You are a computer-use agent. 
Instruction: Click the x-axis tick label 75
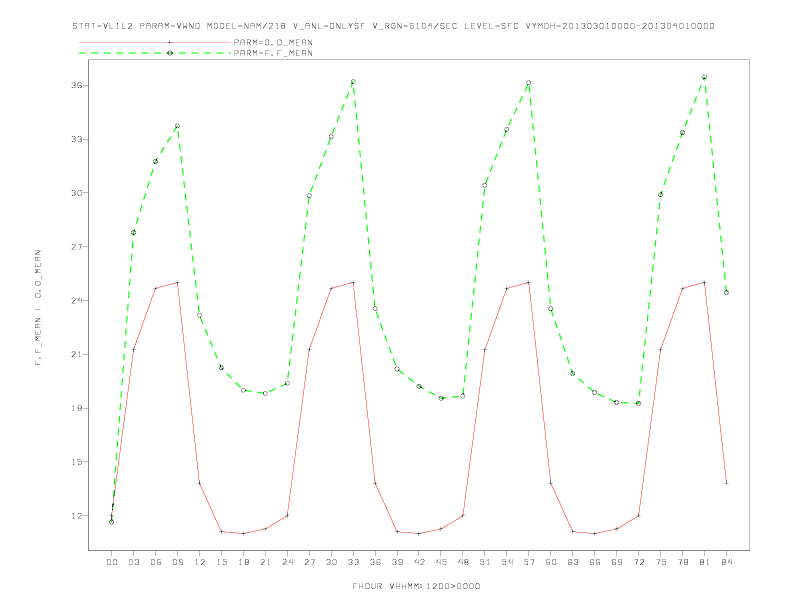660,562
